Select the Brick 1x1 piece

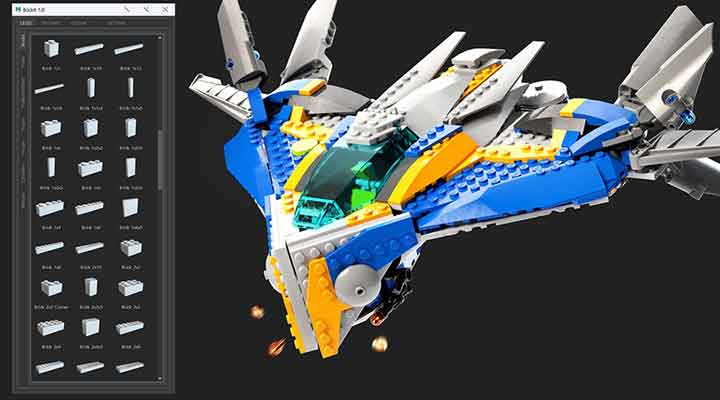click(49, 48)
